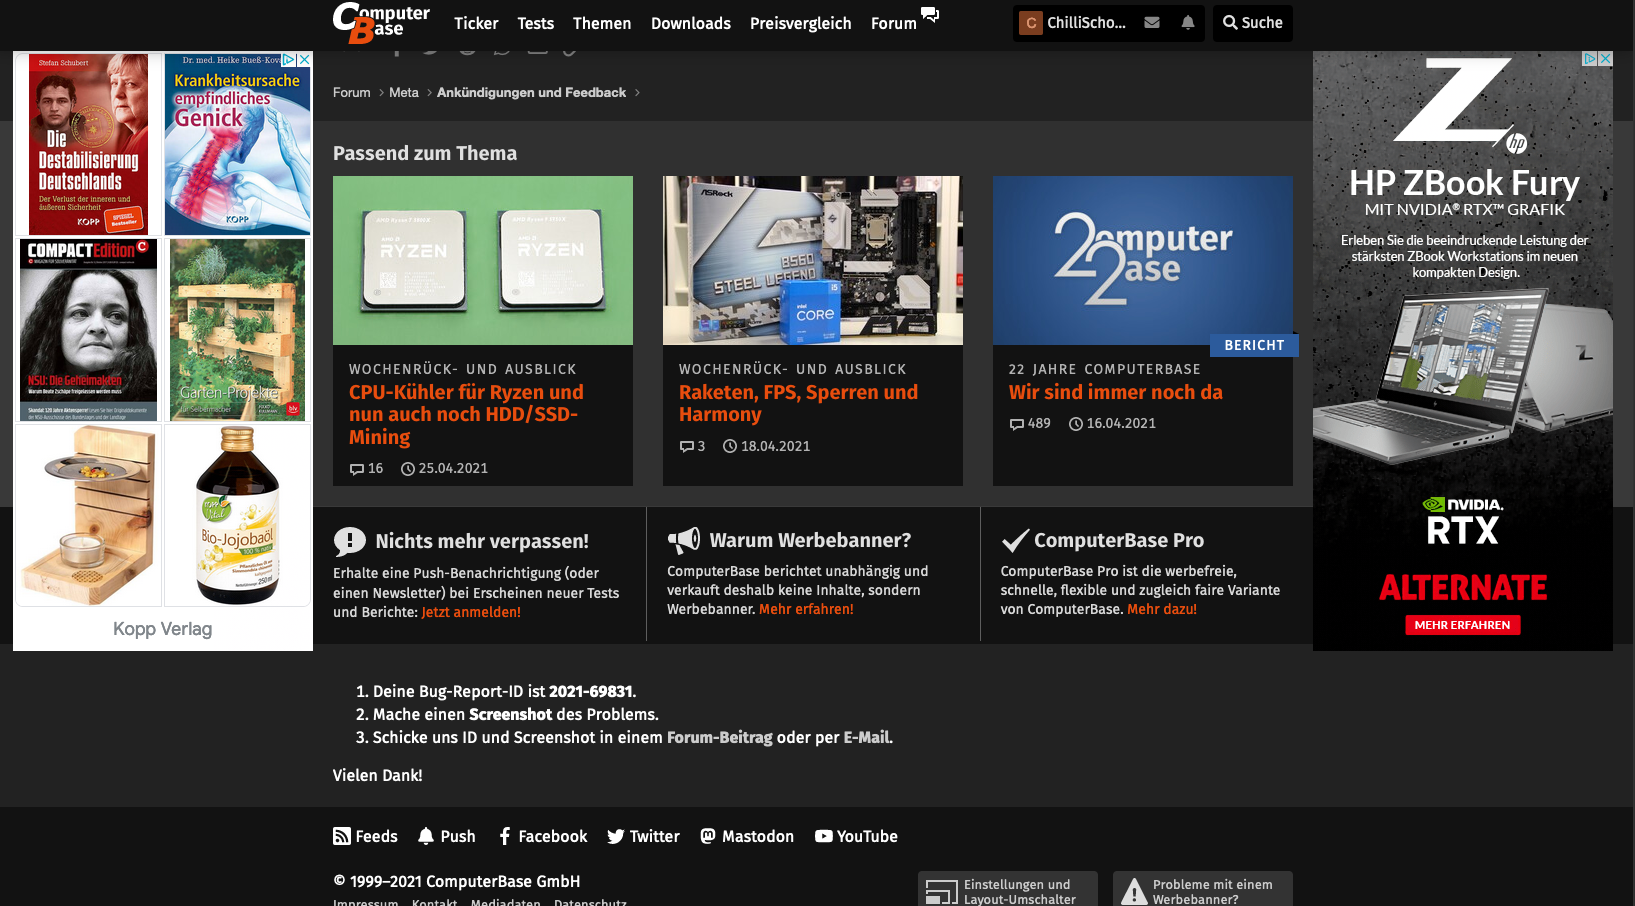Open the Ryzen CPU article thumbnail

483,261
